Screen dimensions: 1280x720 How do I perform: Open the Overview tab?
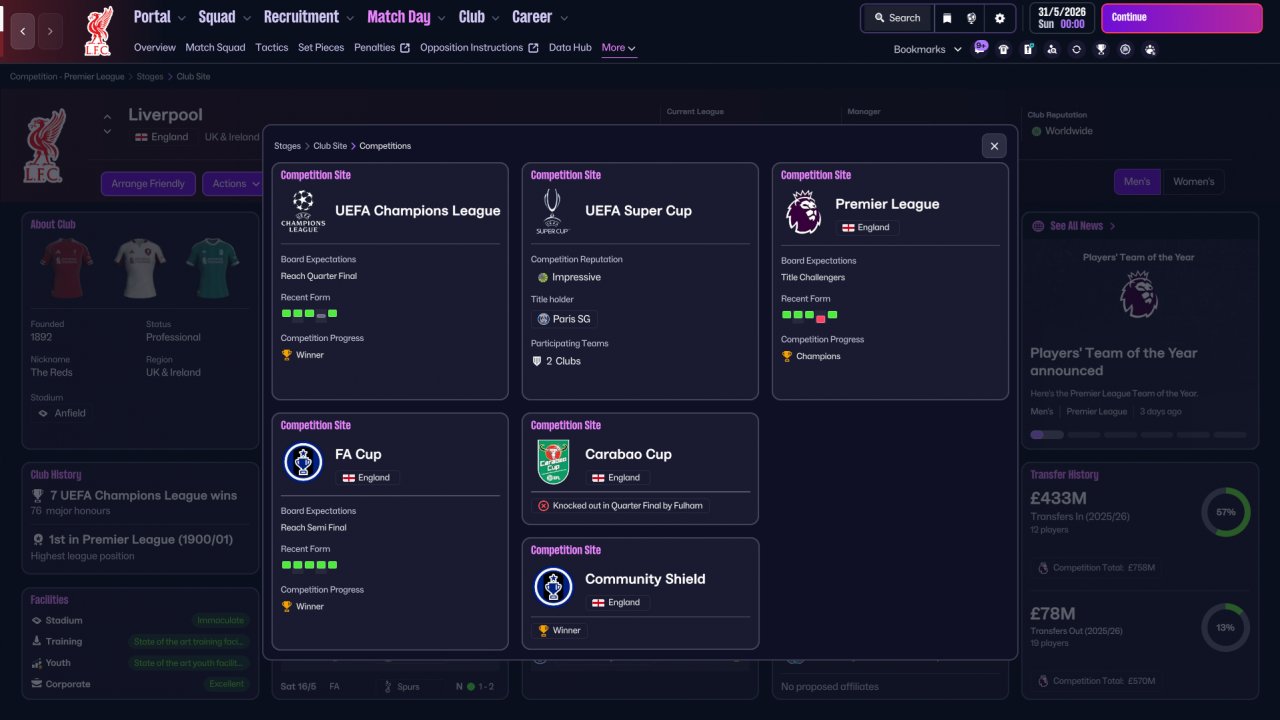tap(155, 48)
